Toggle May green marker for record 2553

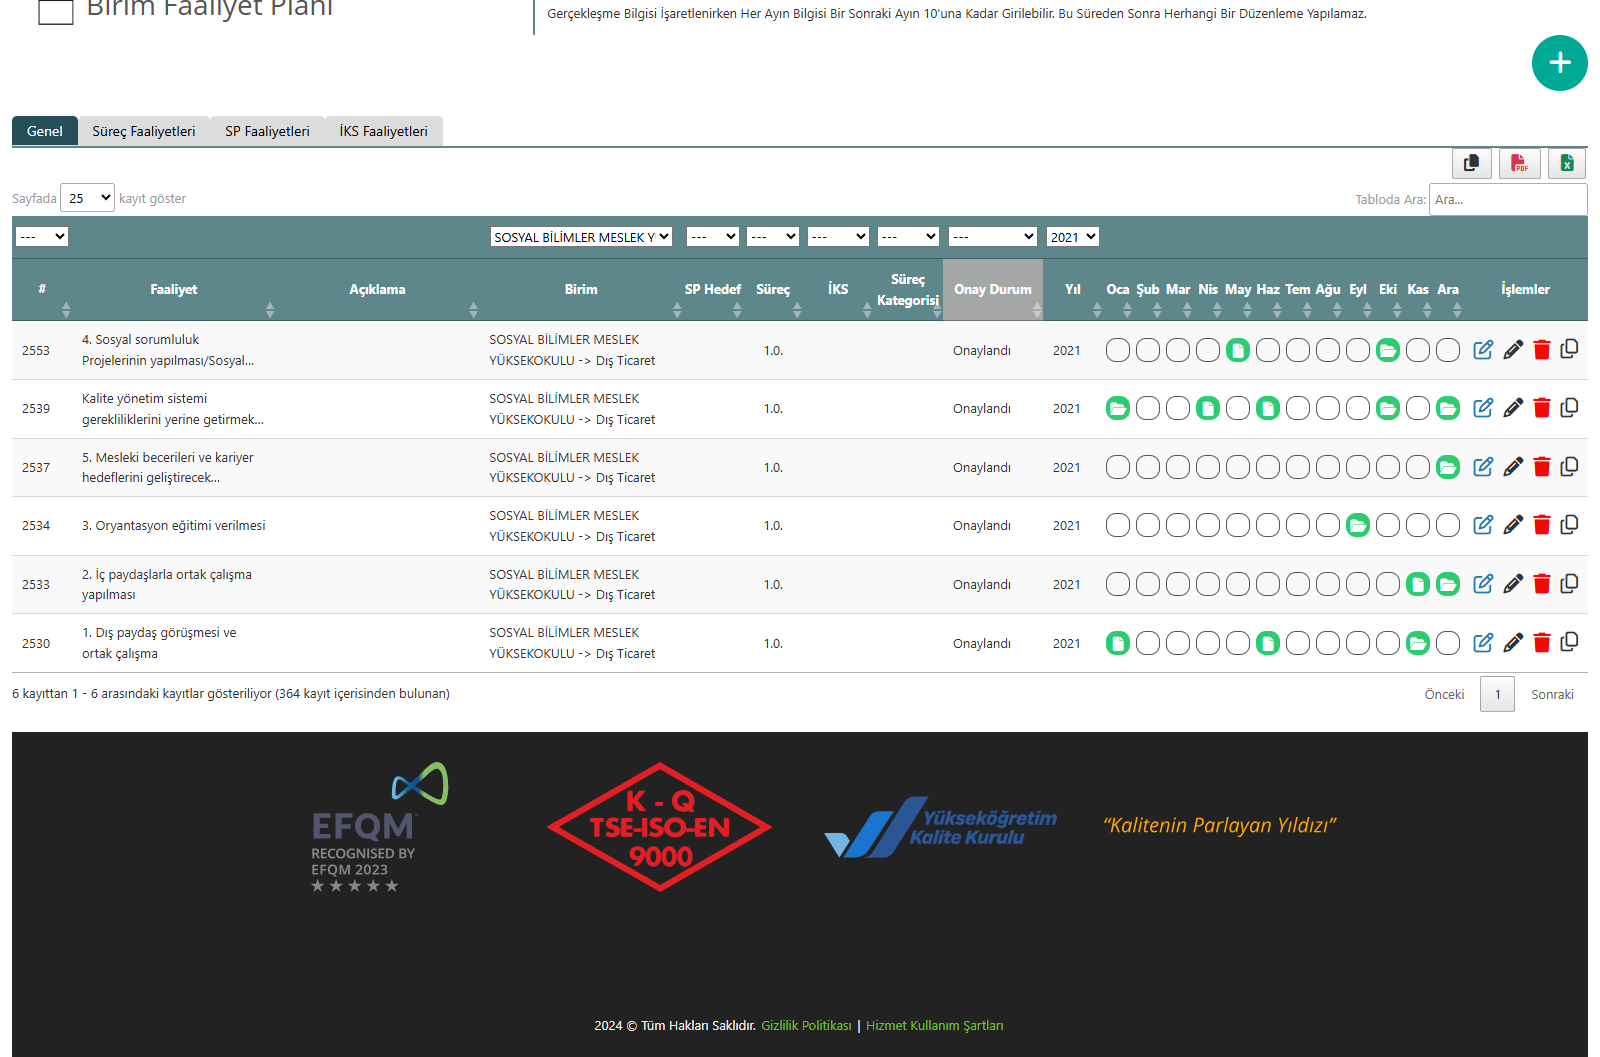click(1238, 350)
